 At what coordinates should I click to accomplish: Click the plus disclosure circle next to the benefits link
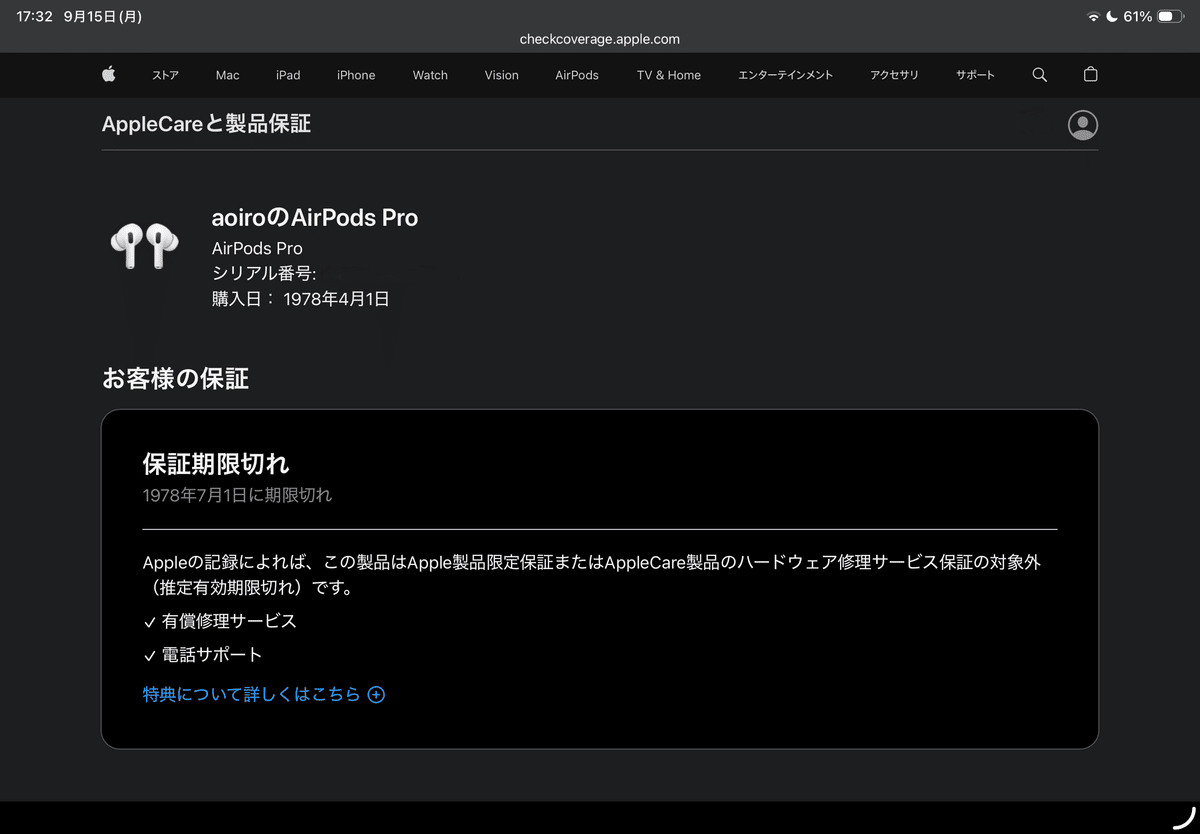(x=376, y=694)
